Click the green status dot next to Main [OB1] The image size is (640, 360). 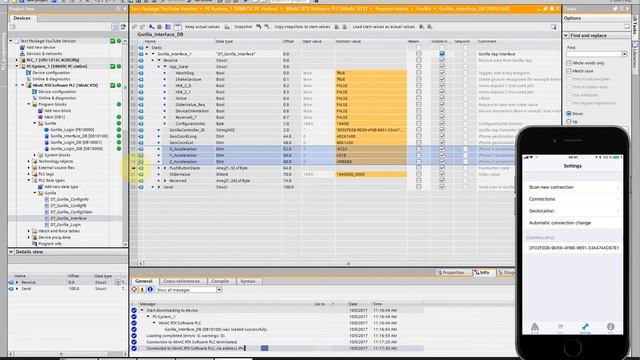(x=119, y=117)
